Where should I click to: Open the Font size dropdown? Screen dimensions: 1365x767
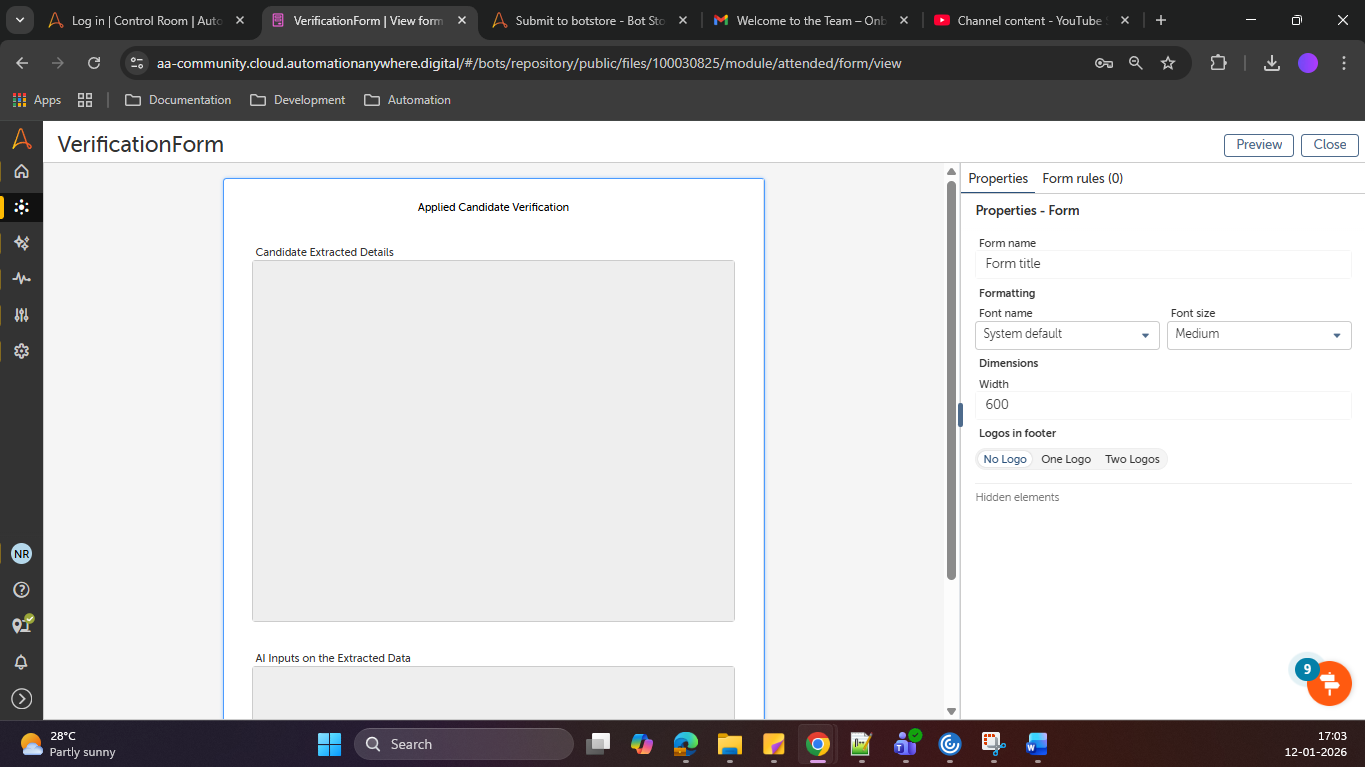[1258, 335]
